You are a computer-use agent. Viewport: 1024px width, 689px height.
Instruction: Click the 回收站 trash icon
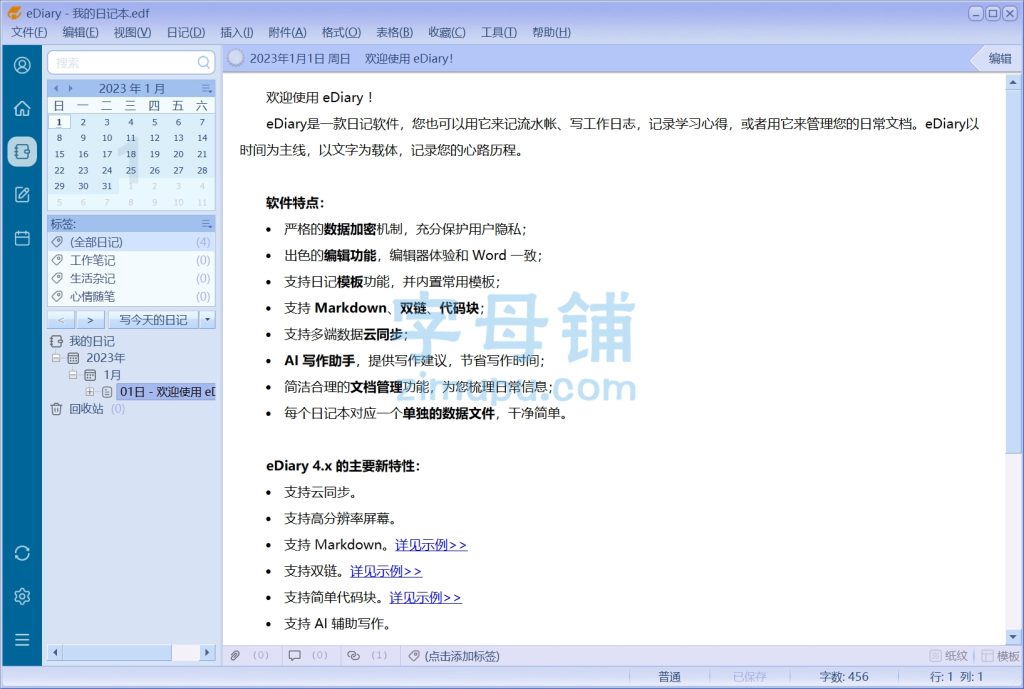click(x=56, y=409)
